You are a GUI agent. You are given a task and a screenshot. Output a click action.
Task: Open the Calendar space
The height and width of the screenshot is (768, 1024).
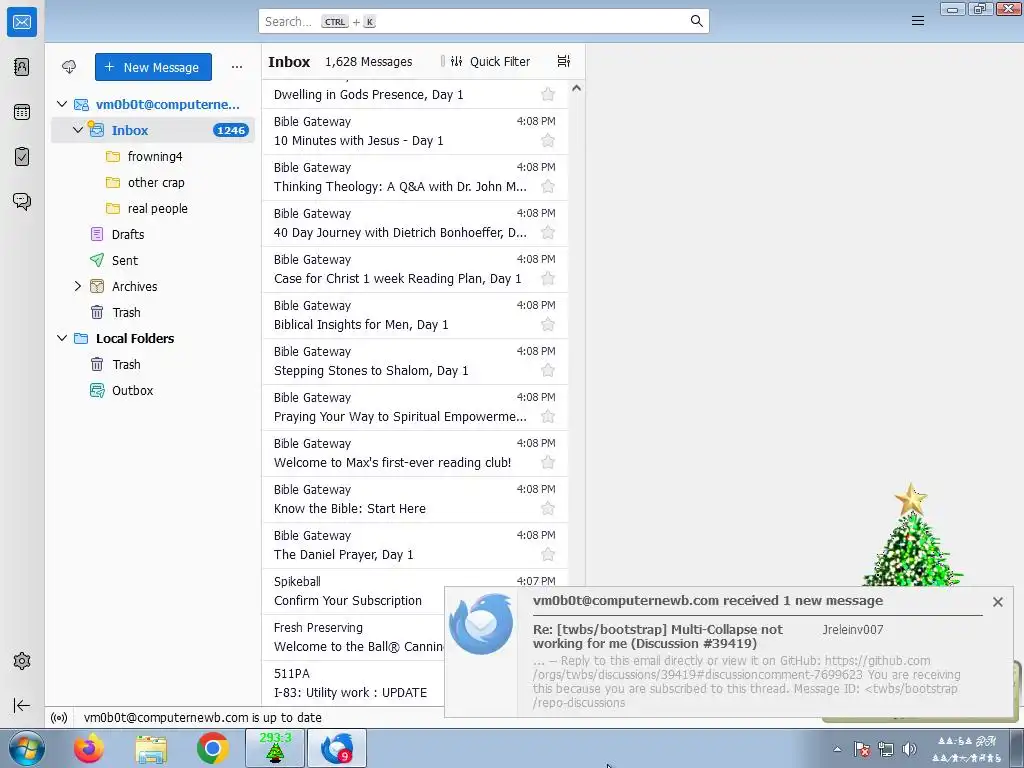(x=22, y=112)
